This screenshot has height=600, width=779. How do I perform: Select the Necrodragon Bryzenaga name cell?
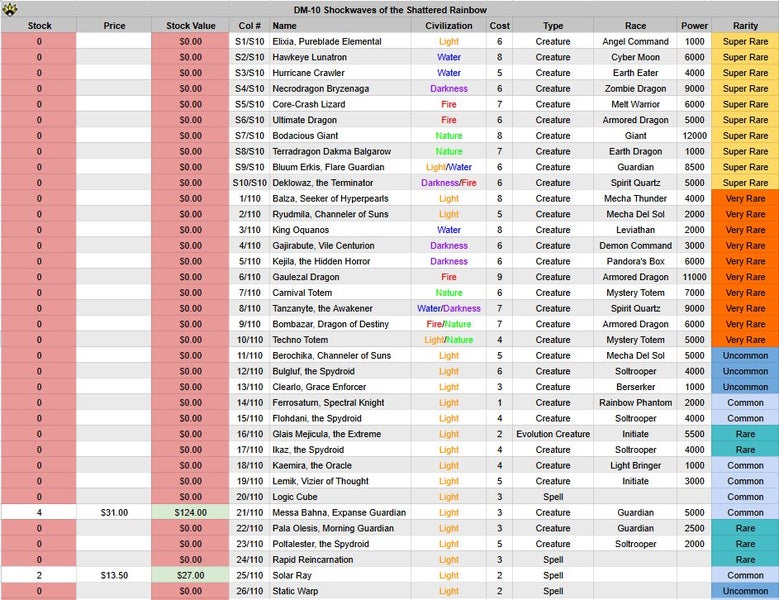(x=340, y=89)
